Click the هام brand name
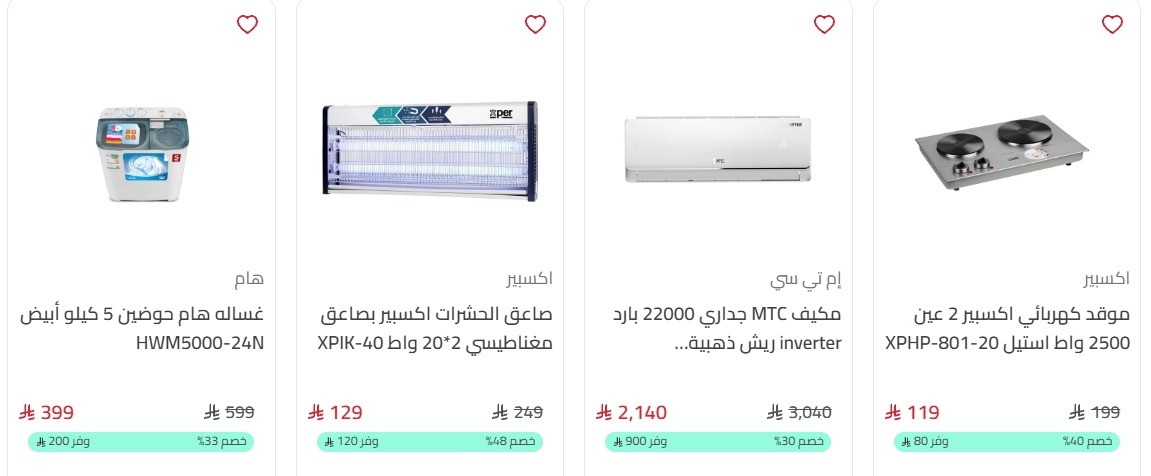The width and height of the screenshot is (1151, 476). [248, 278]
